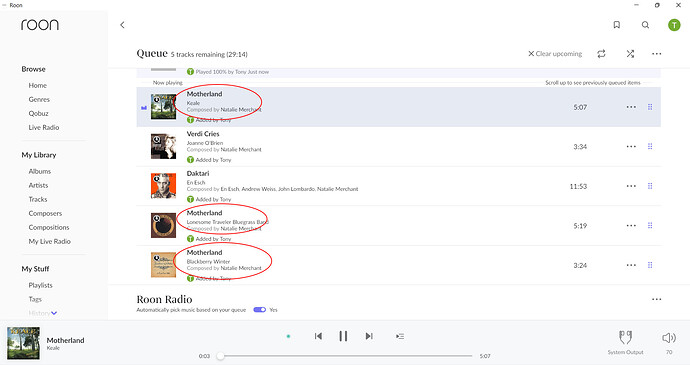Click the Daktari track title

[x=198, y=173]
